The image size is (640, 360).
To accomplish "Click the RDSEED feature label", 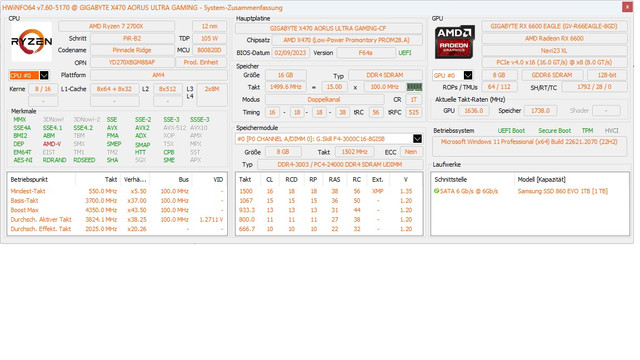I will [x=84, y=160].
